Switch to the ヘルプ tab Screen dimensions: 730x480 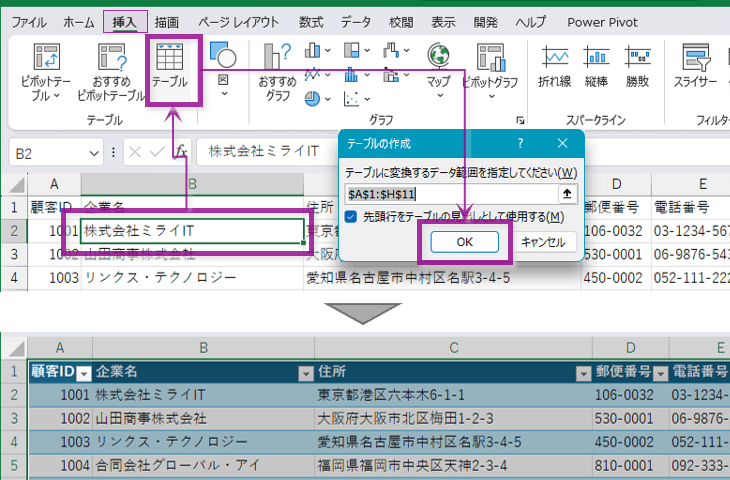531,22
